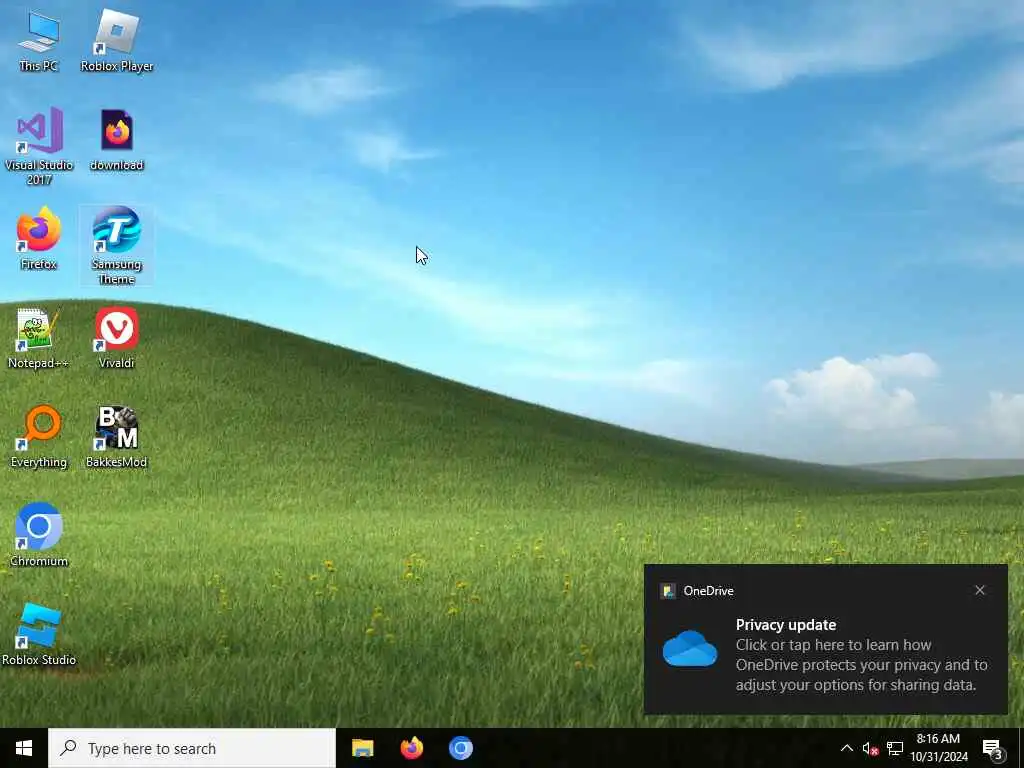The height and width of the screenshot is (768, 1024).
Task: Click the OneDrive app title in the notification
Action: coord(708,591)
